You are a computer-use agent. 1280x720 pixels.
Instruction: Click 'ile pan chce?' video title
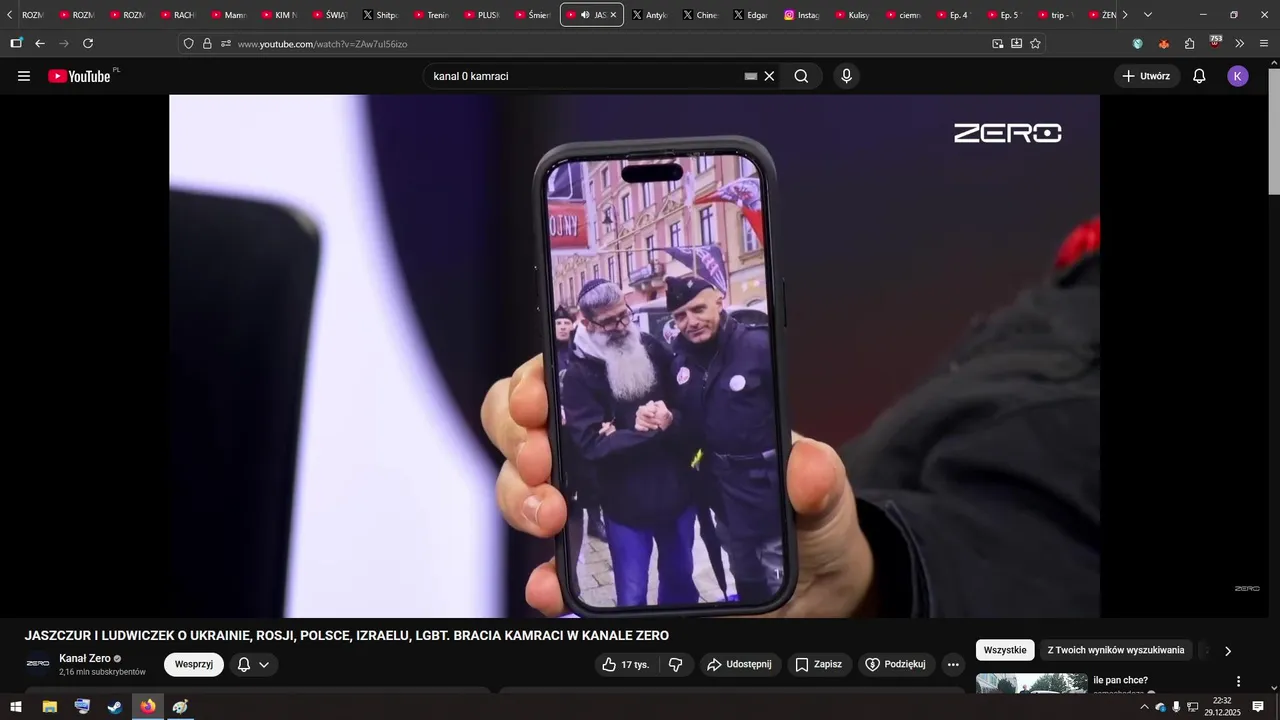coord(1120,680)
